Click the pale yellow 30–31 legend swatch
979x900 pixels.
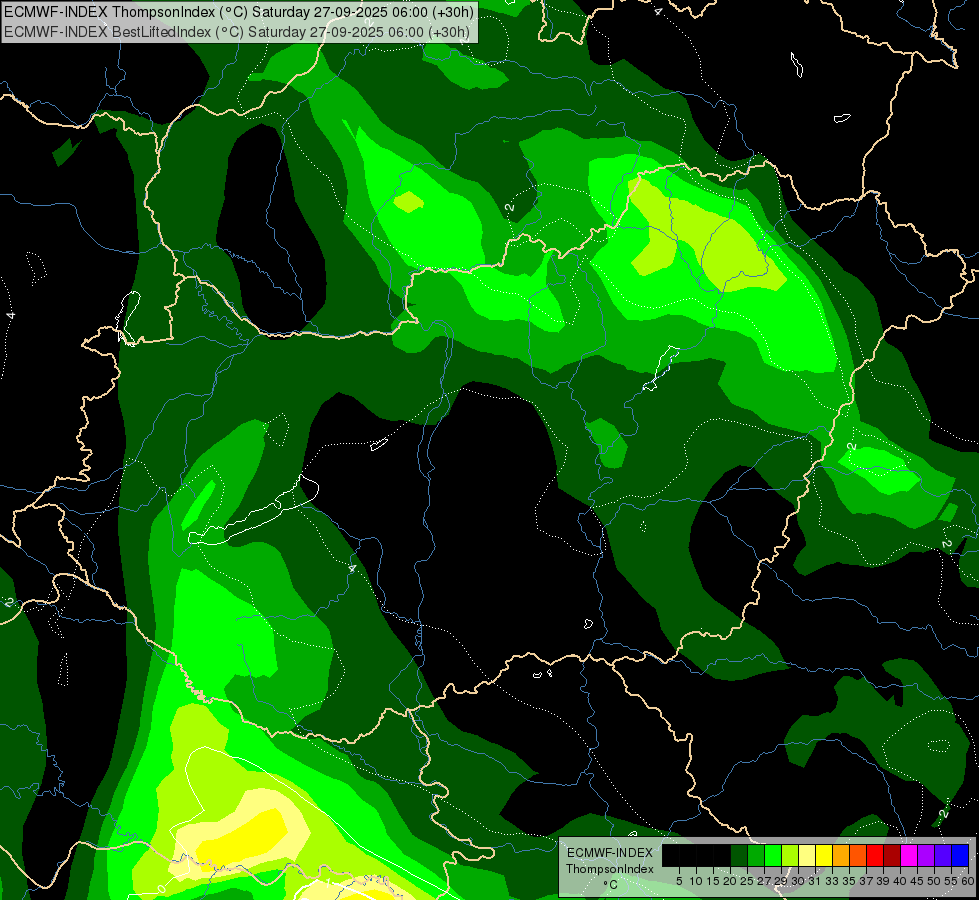click(x=807, y=855)
